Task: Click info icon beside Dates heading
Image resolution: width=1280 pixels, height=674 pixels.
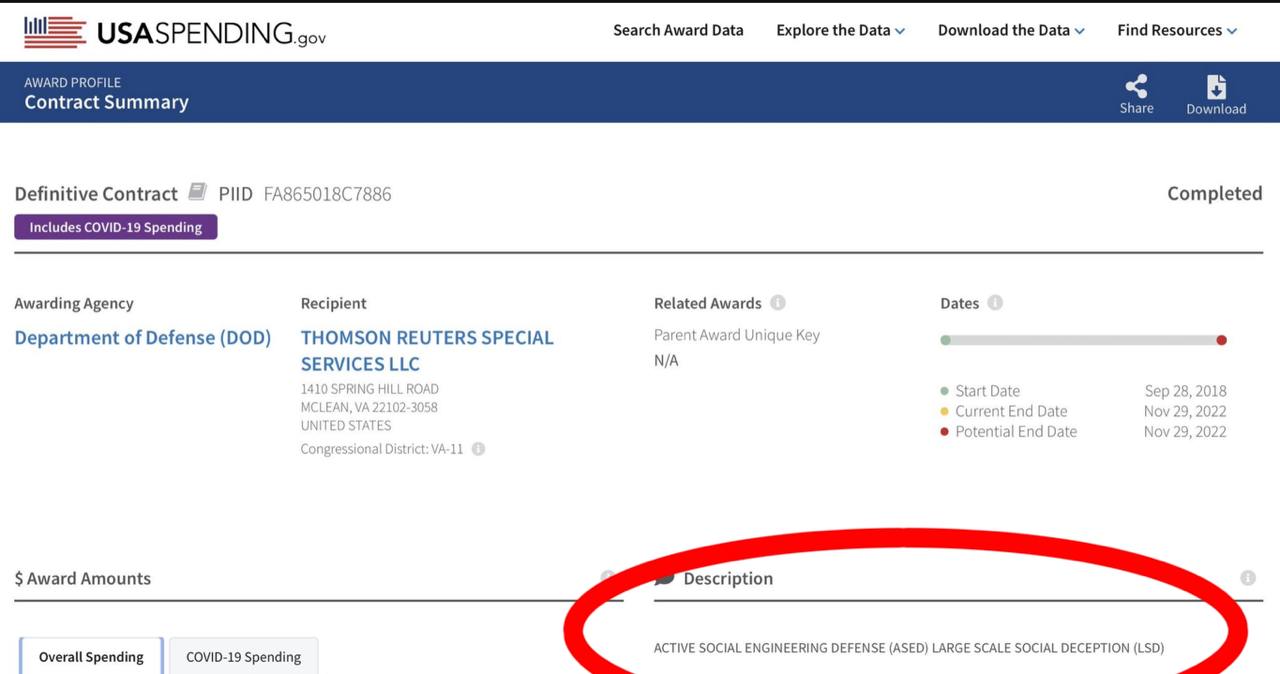Action: [x=995, y=302]
